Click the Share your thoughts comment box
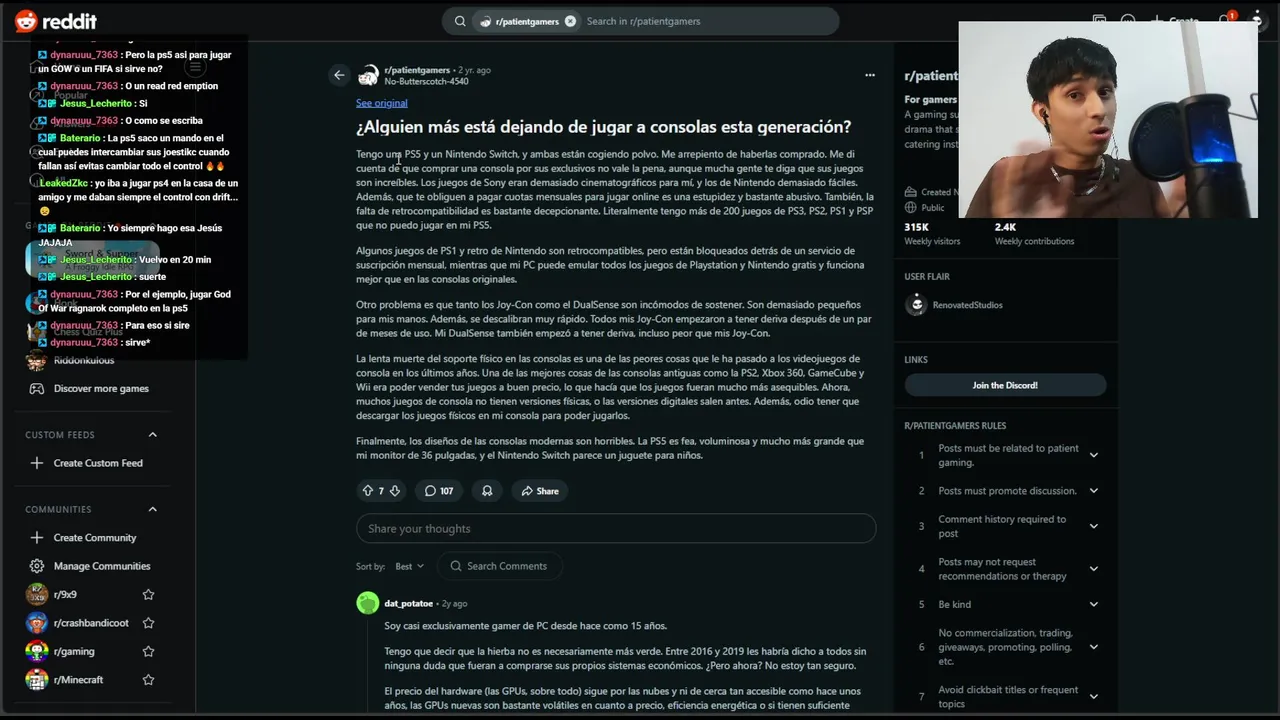 [616, 528]
